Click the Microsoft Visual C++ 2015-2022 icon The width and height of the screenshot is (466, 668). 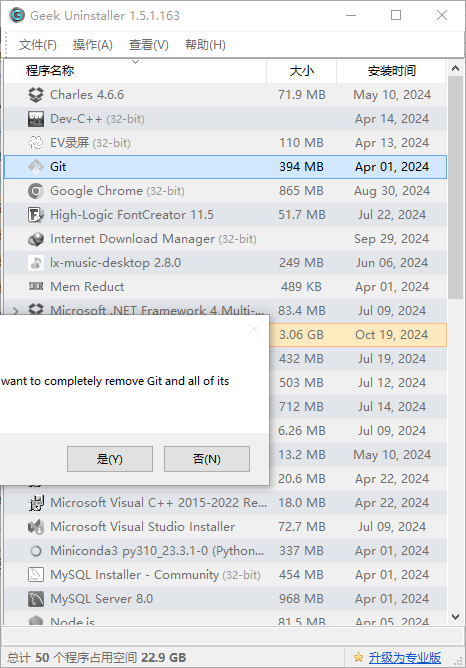pos(36,503)
